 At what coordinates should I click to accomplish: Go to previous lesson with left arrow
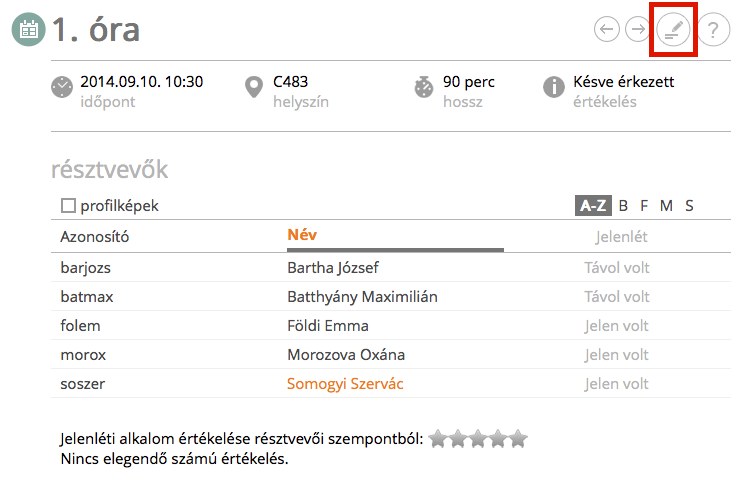[x=607, y=29]
